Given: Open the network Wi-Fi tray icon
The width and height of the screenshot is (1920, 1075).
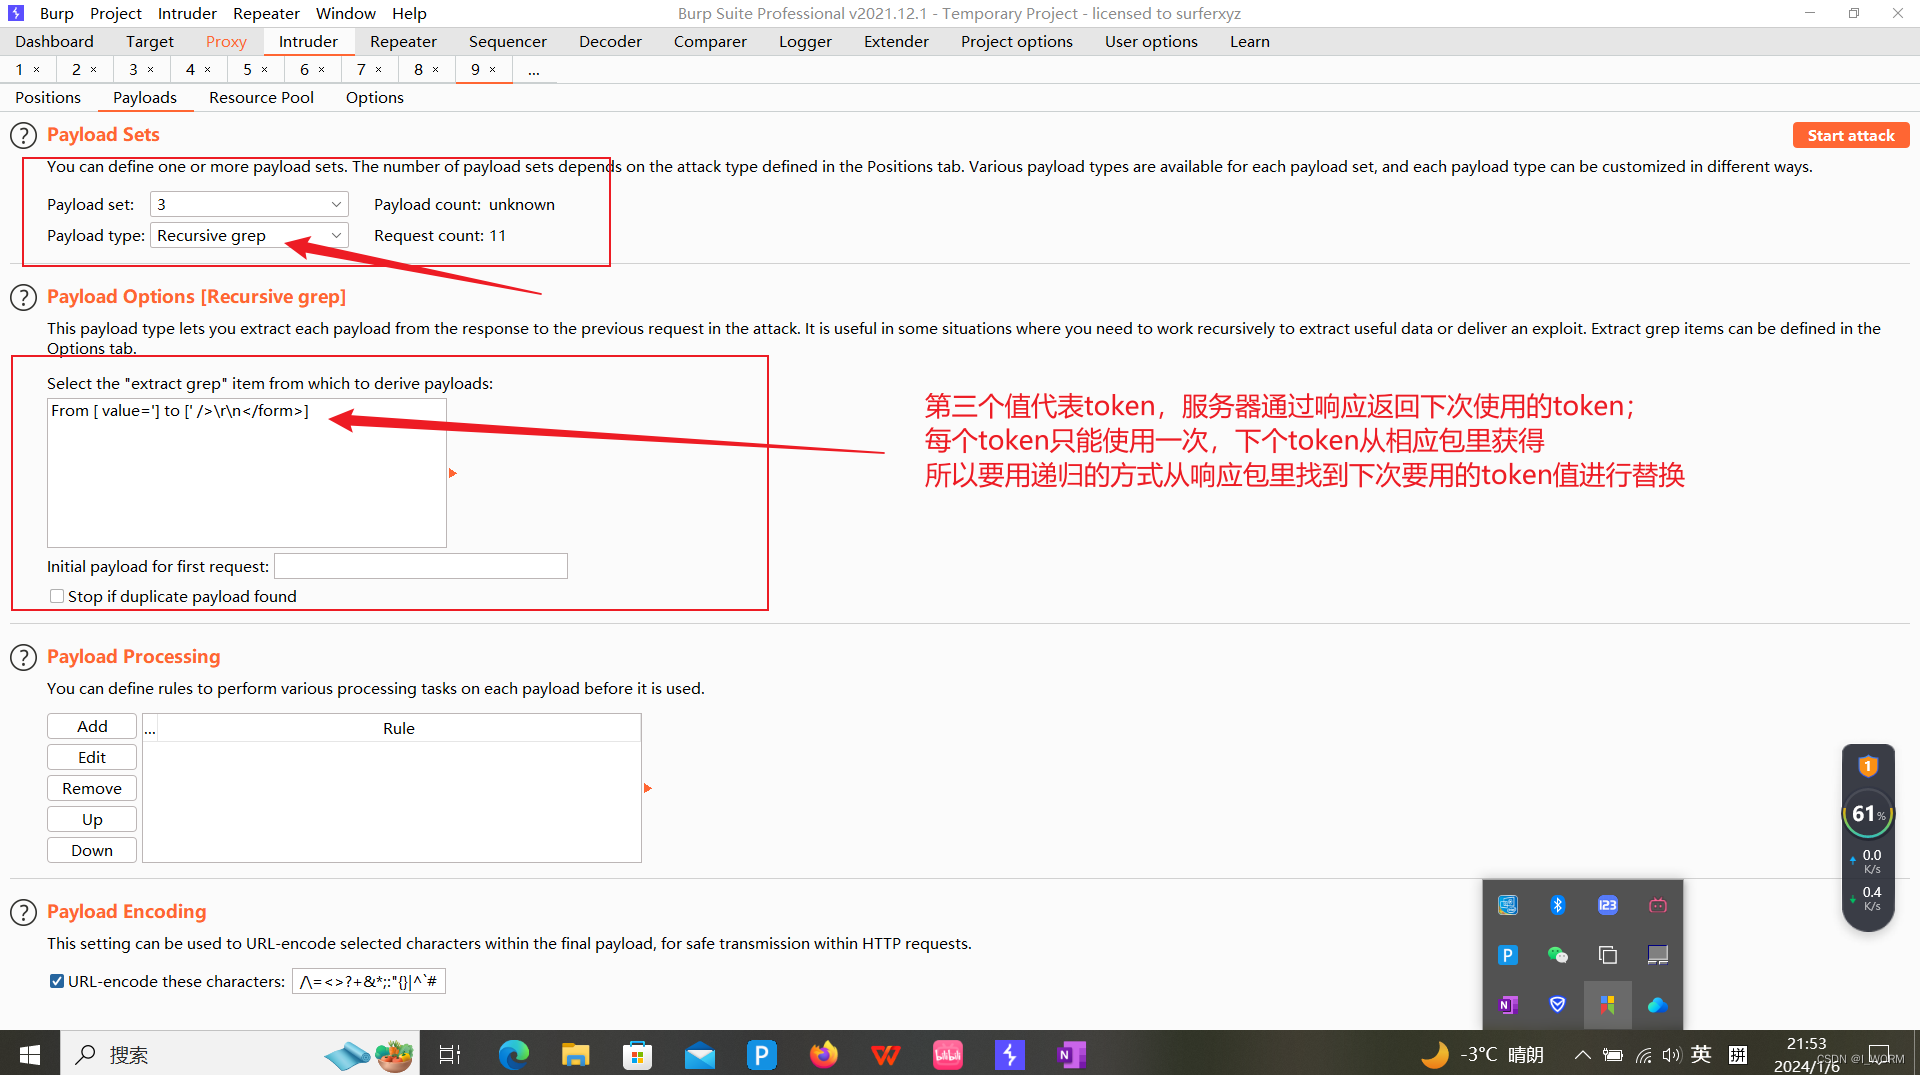Looking at the screenshot, I should (1643, 1055).
